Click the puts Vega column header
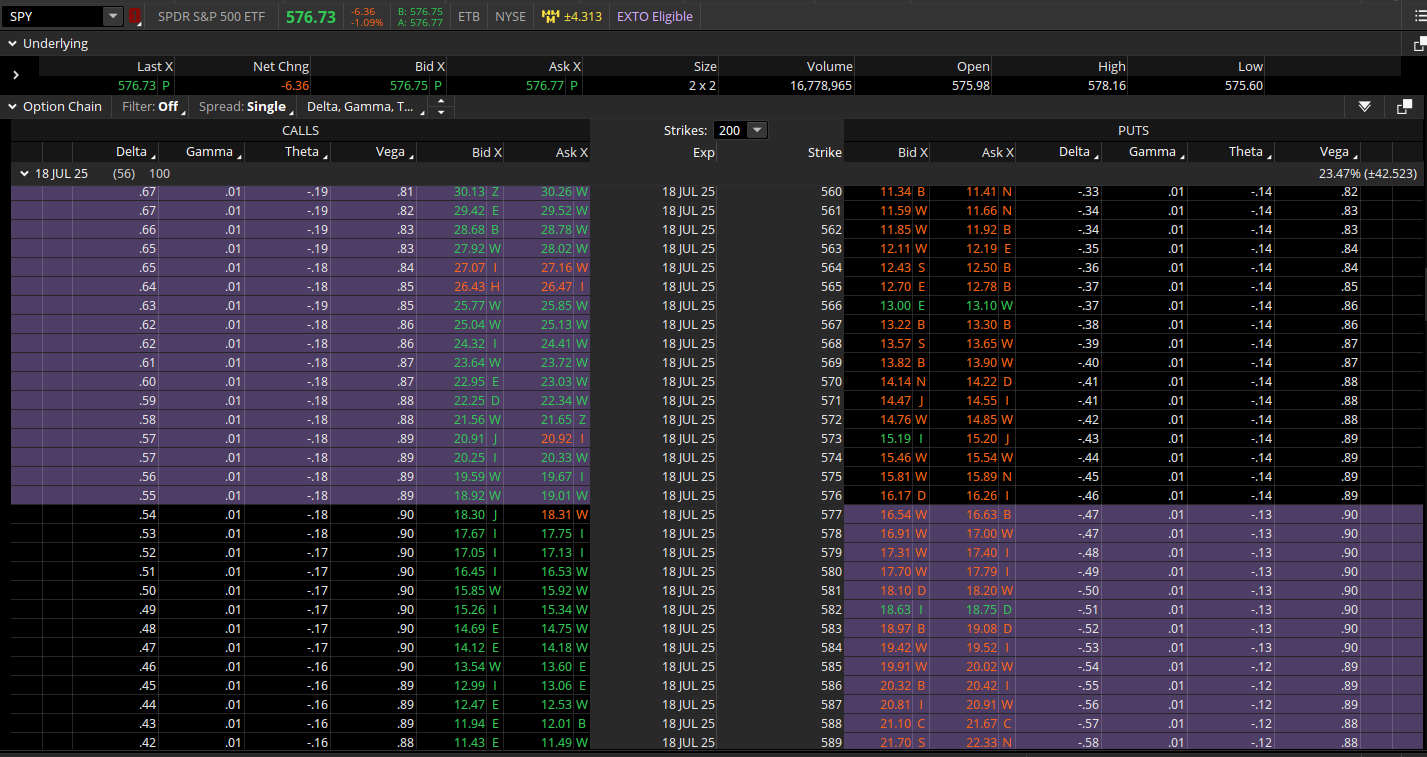The image size is (1427, 757). [x=1334, y=152]
